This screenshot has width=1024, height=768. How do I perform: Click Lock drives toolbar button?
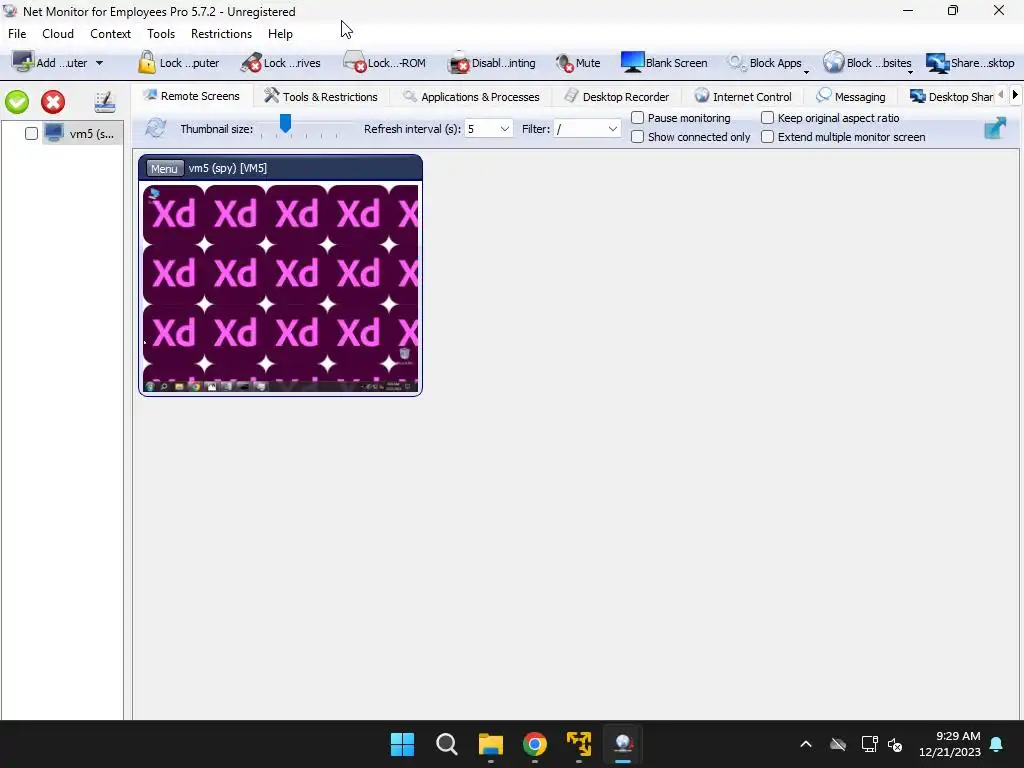(280, 63)
